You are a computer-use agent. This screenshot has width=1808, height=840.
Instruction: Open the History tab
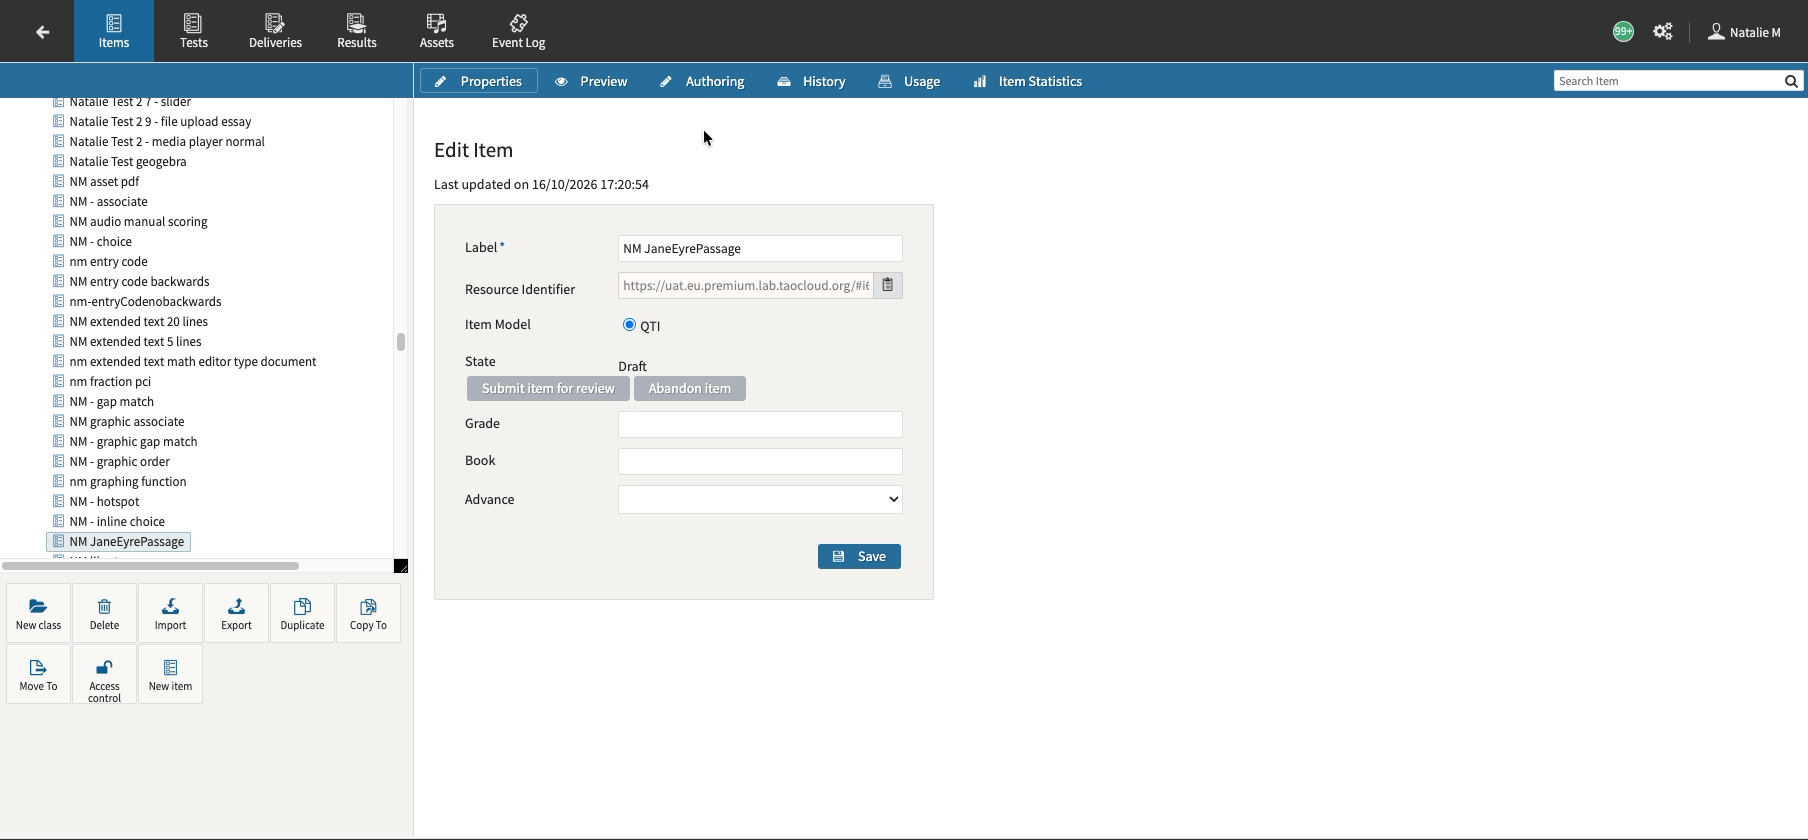coord(811,81)
